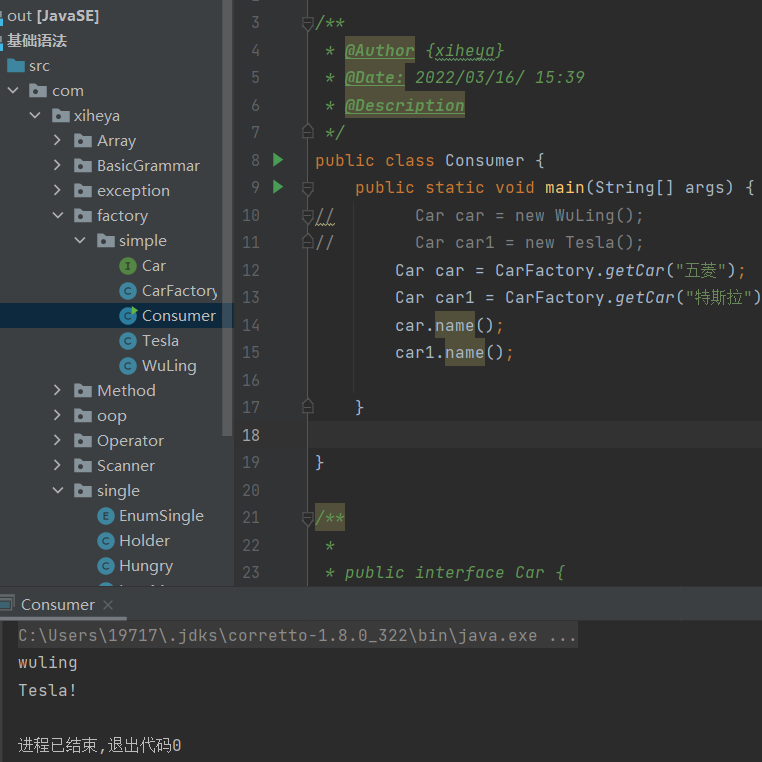
Task: Select the WuLing class icon
Action: 127,365
